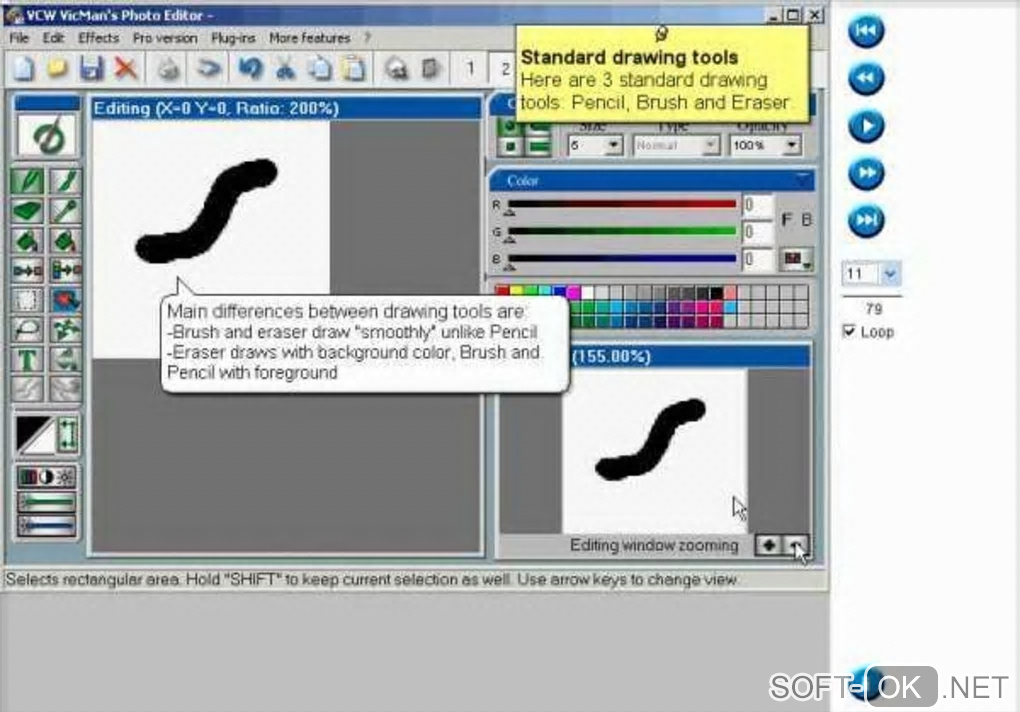Click the fast forward playback button
1020x712 pixels.
point(866,173)
